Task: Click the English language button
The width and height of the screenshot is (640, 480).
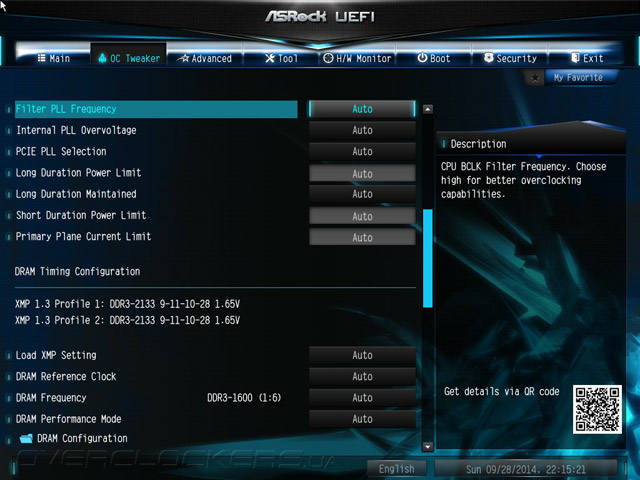Action: click(396, 469)
